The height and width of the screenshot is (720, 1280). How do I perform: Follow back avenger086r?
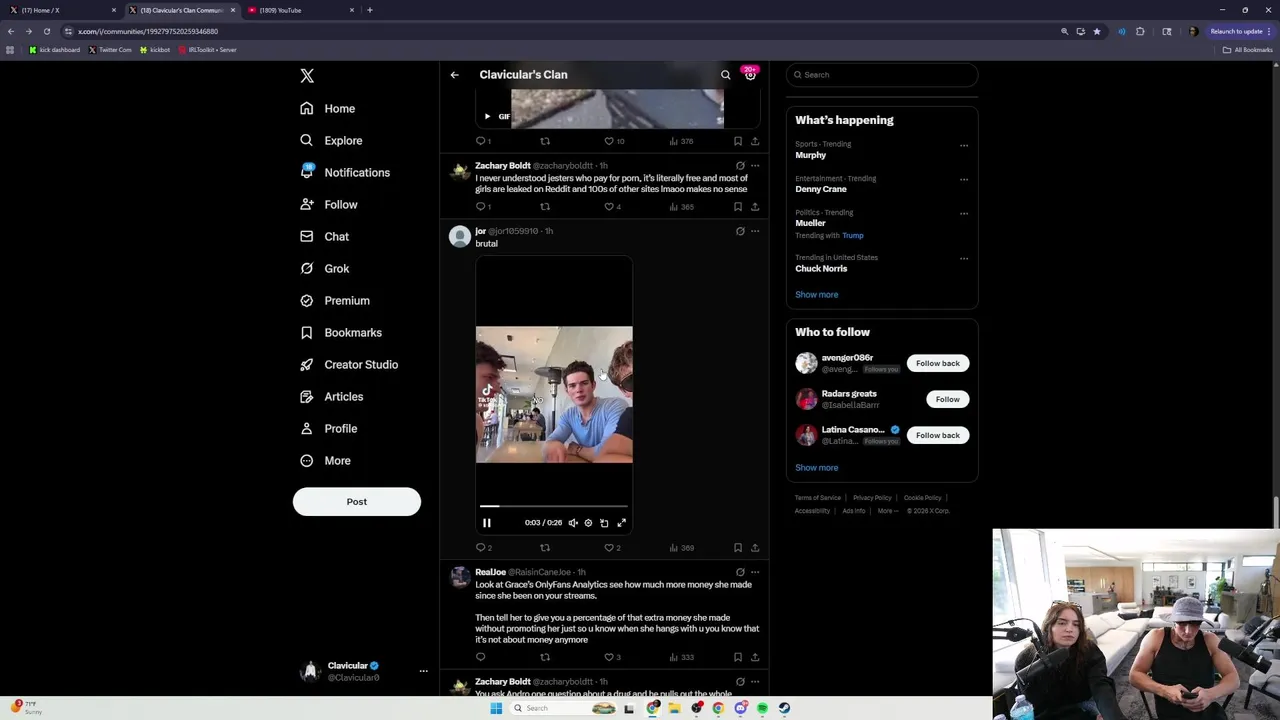pos(938,363)
